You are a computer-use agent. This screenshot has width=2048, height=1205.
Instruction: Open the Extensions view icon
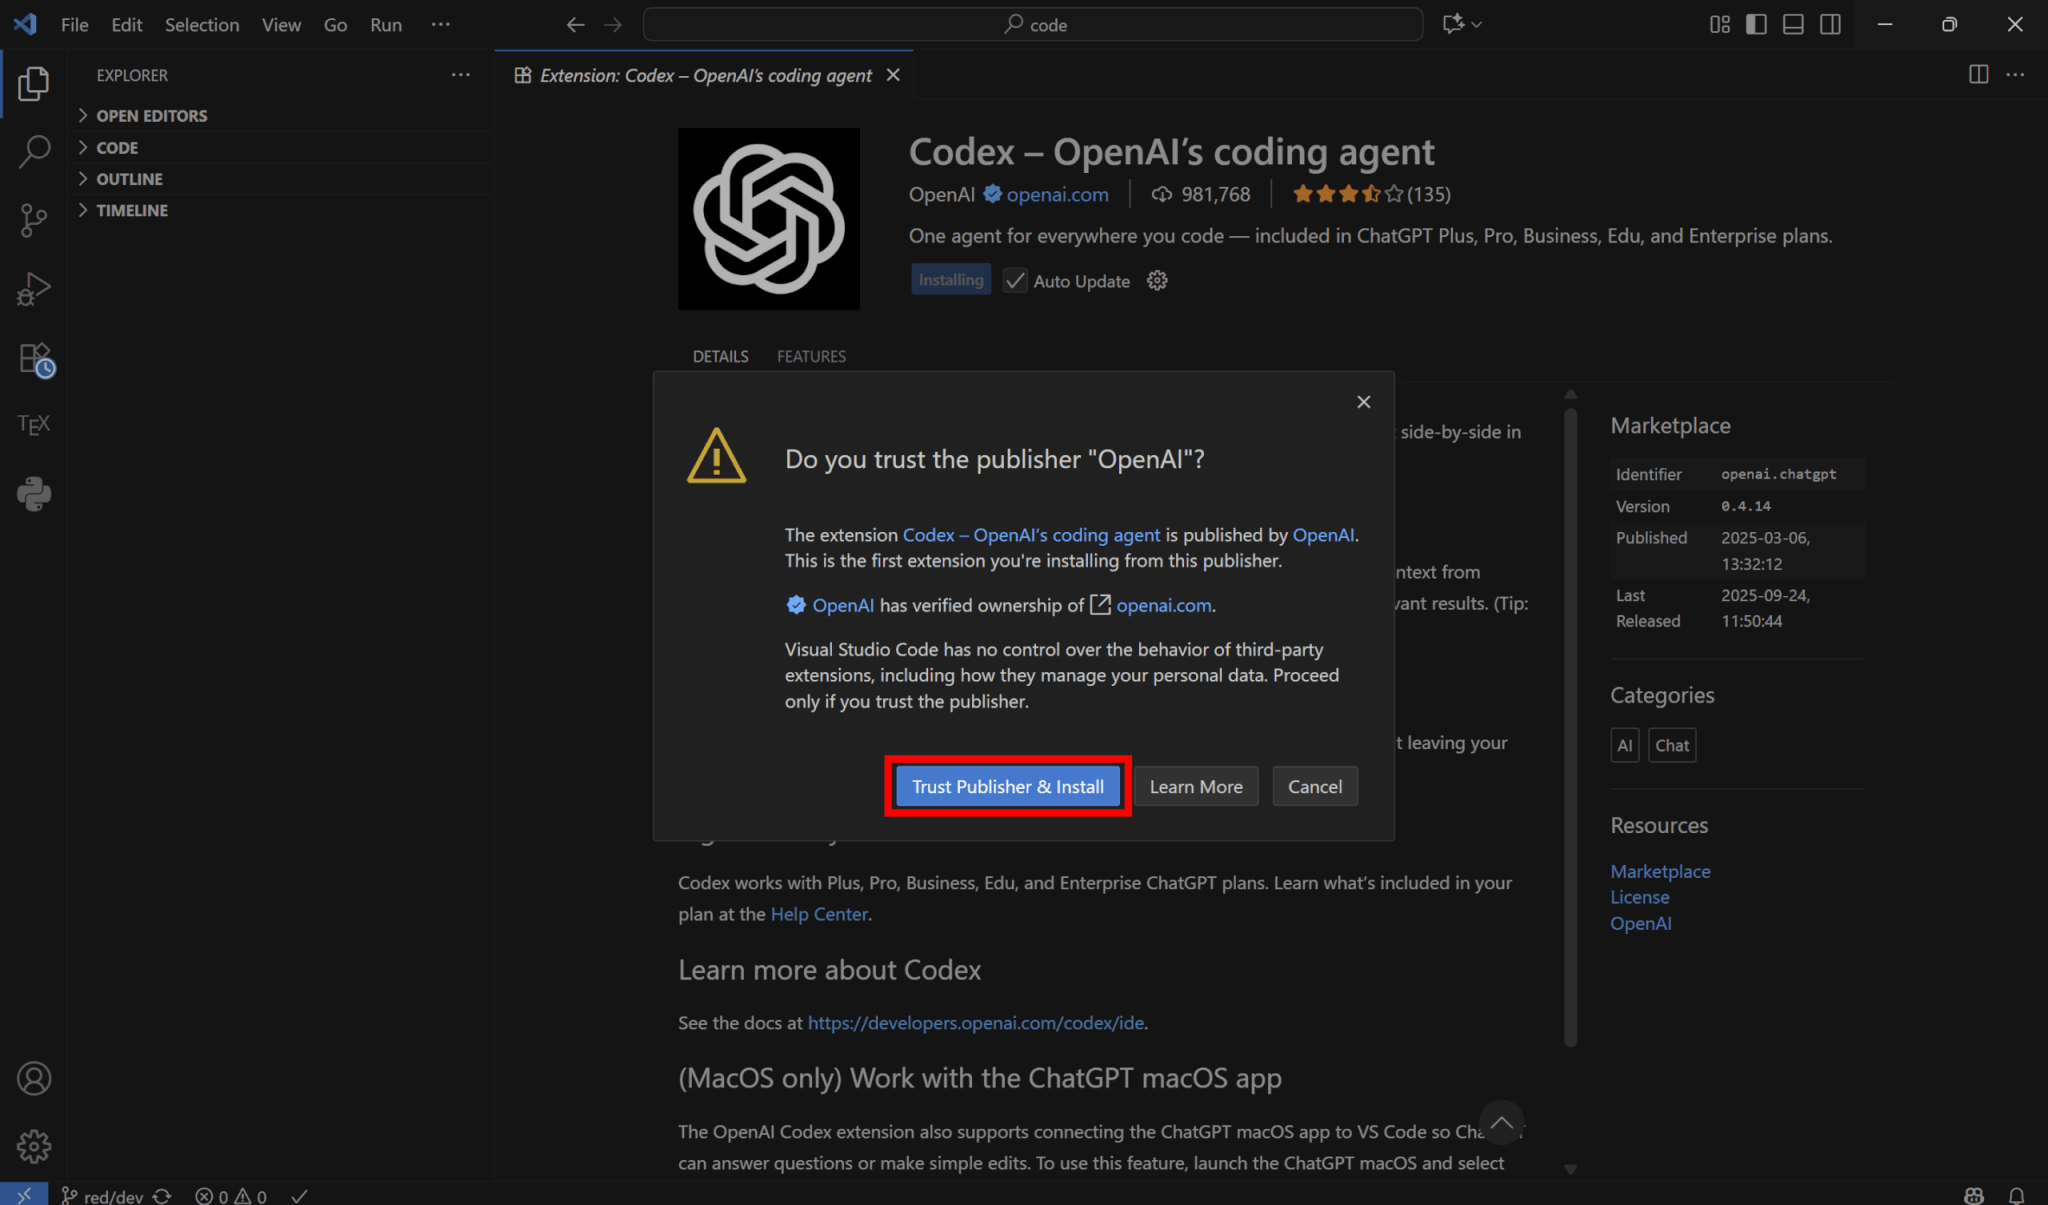pyautogui.click(x=35, y=359)
